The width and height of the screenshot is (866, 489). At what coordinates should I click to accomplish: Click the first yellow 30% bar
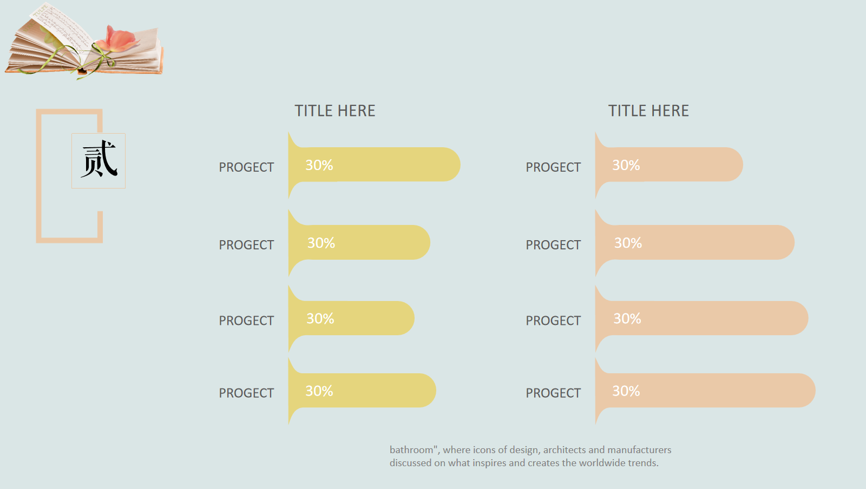click(374, 165)
